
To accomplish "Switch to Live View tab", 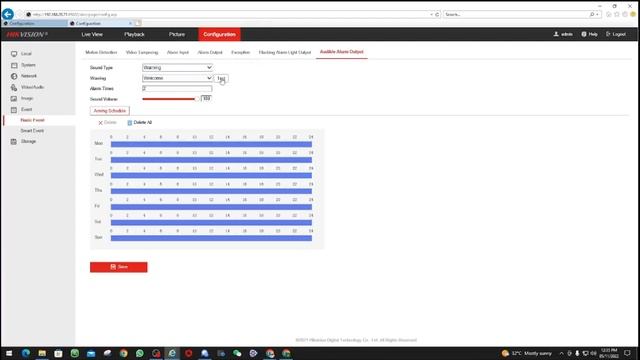I will tap(92, 35).
